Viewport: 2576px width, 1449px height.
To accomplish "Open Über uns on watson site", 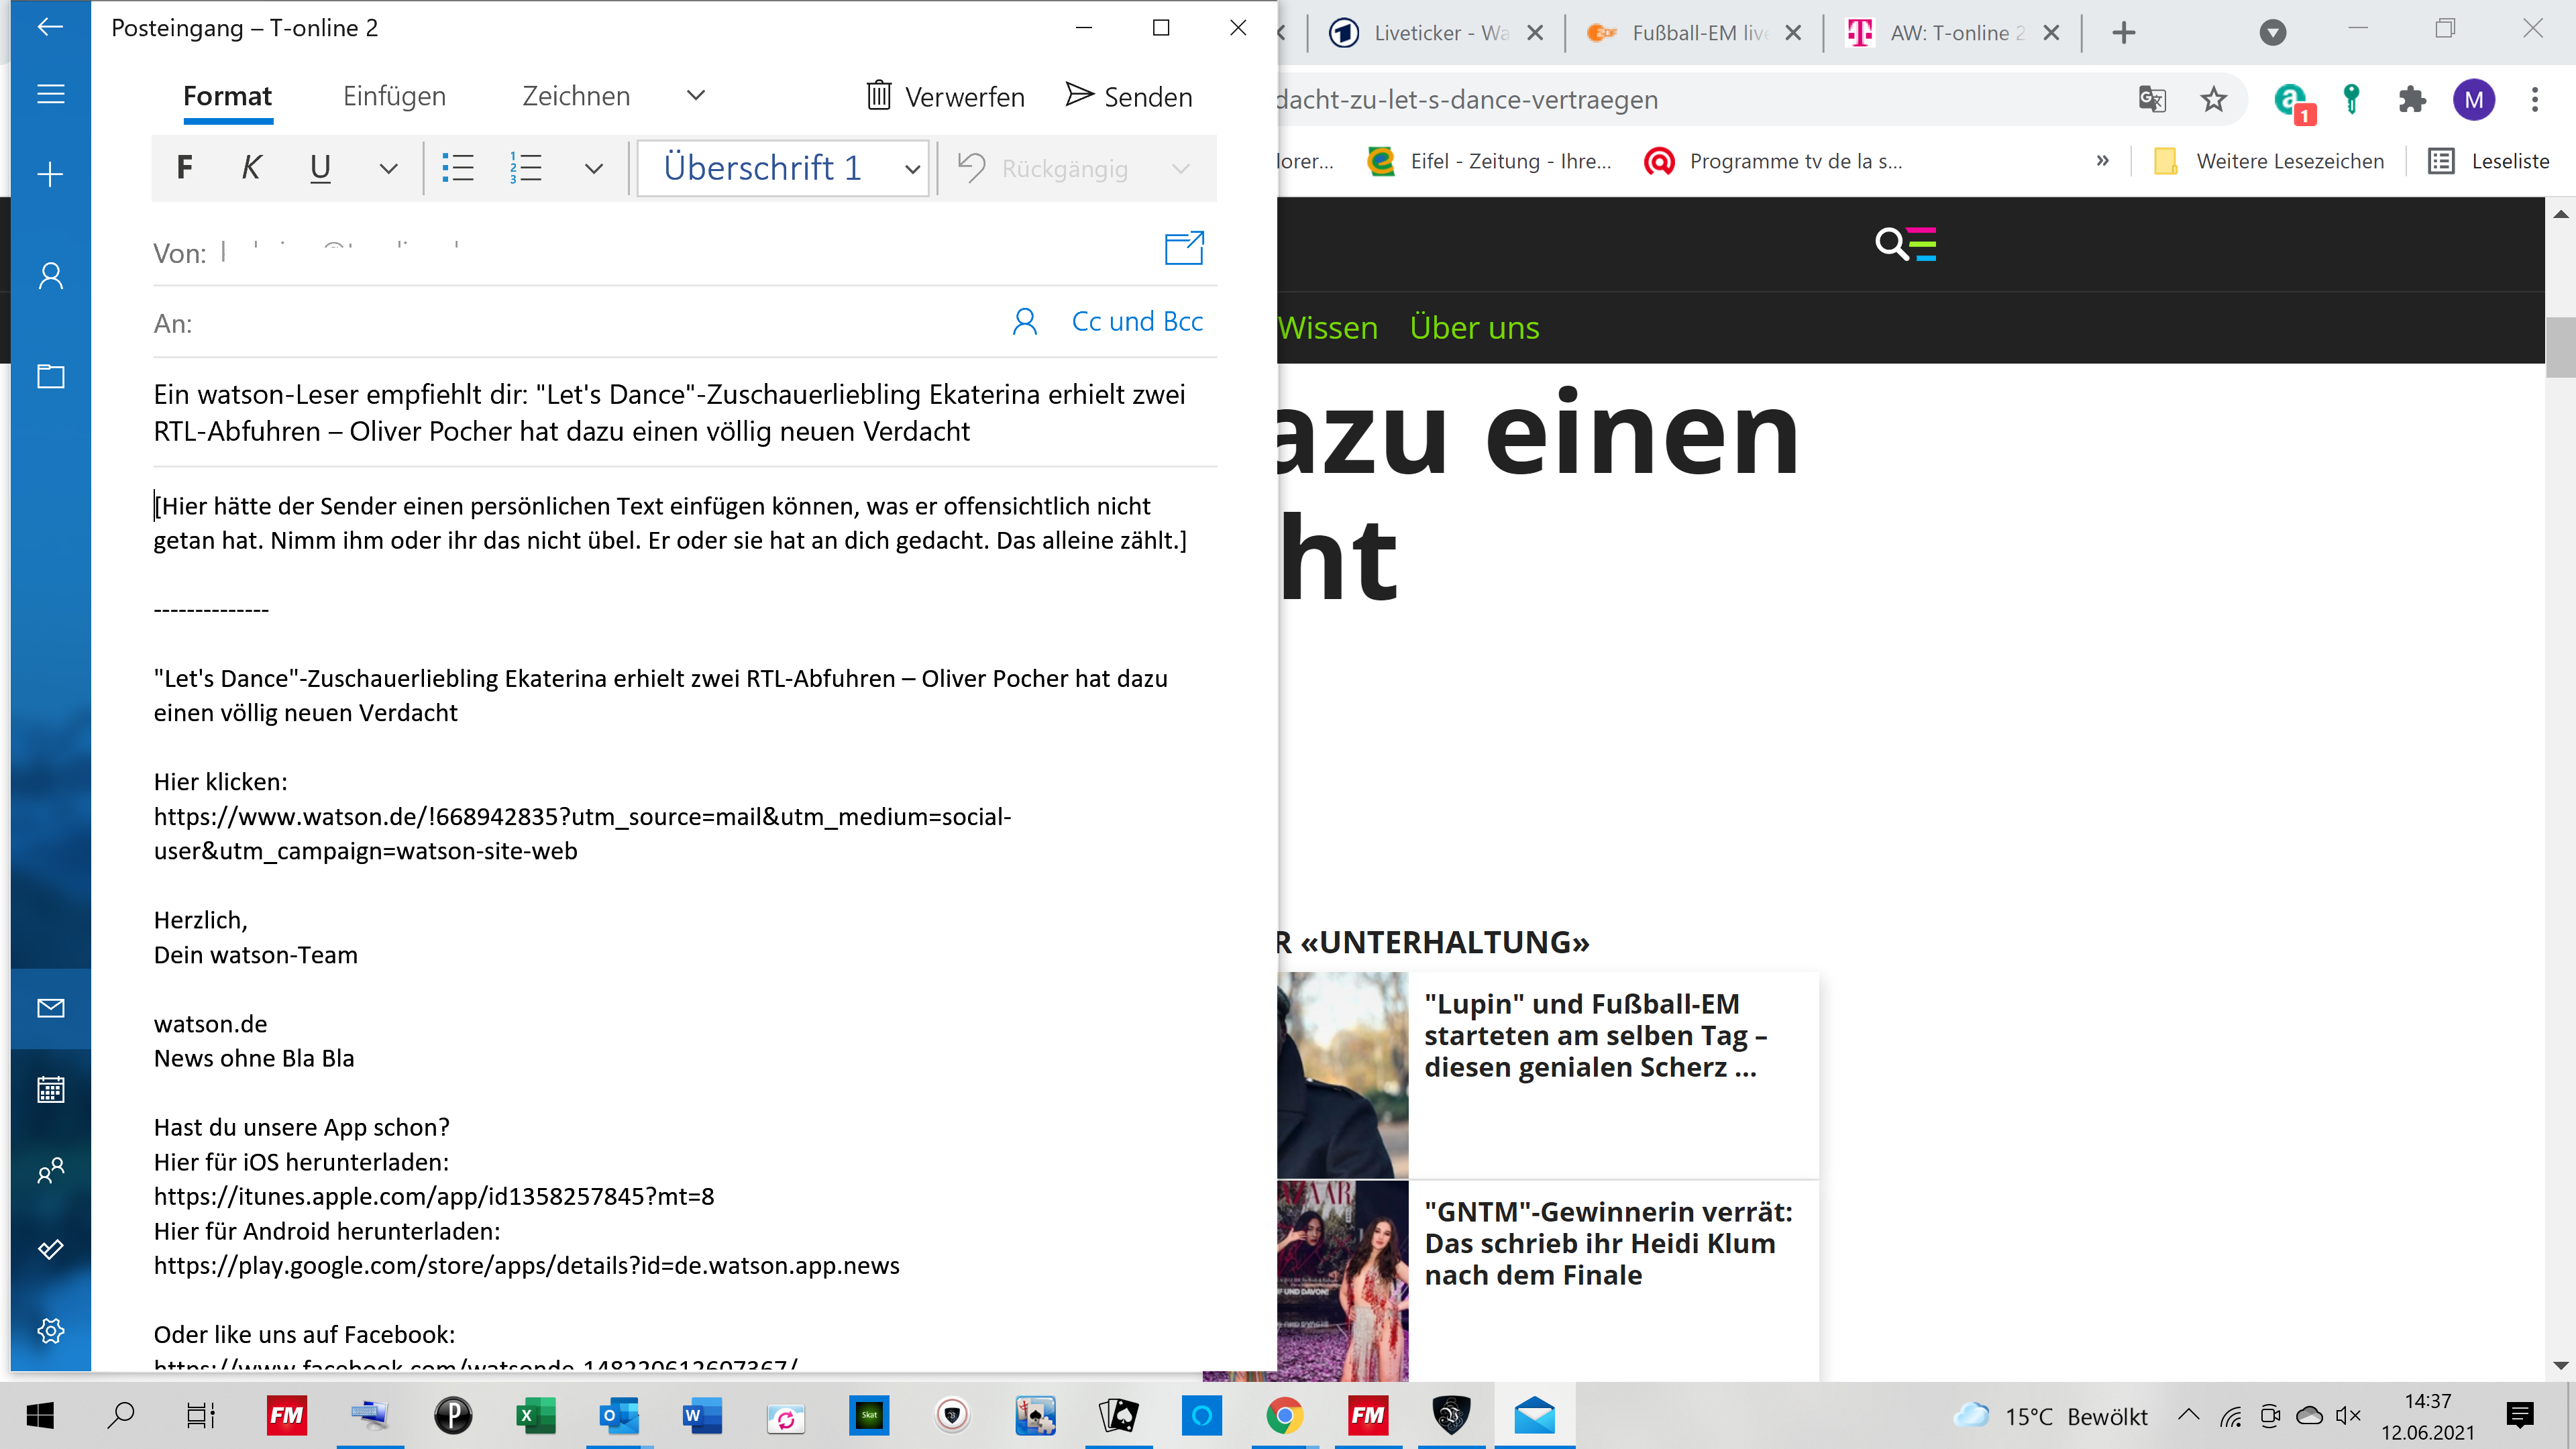I will click(x=1474, y=328).
